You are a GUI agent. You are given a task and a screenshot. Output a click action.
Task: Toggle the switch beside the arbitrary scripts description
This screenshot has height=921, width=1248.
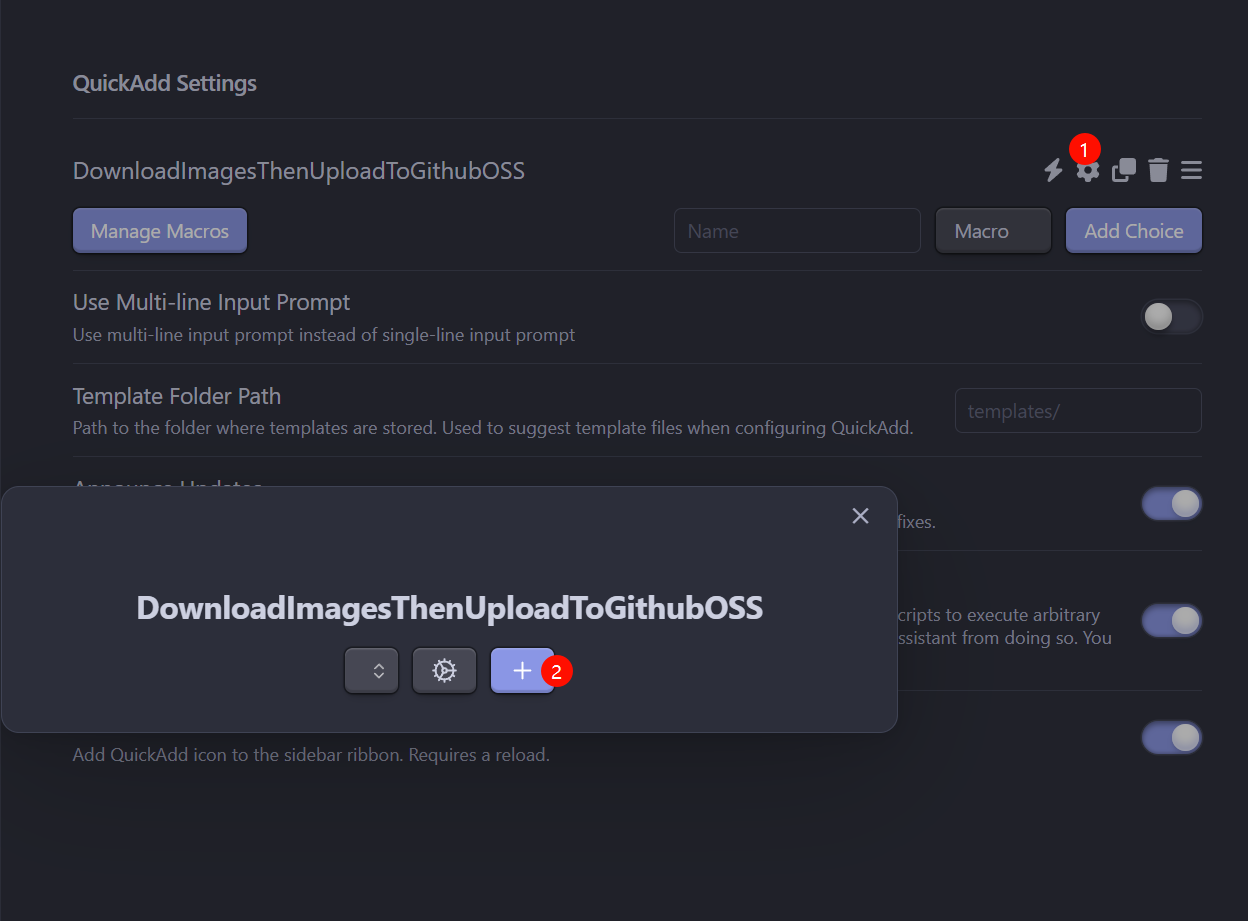(x=1171, y=620)
